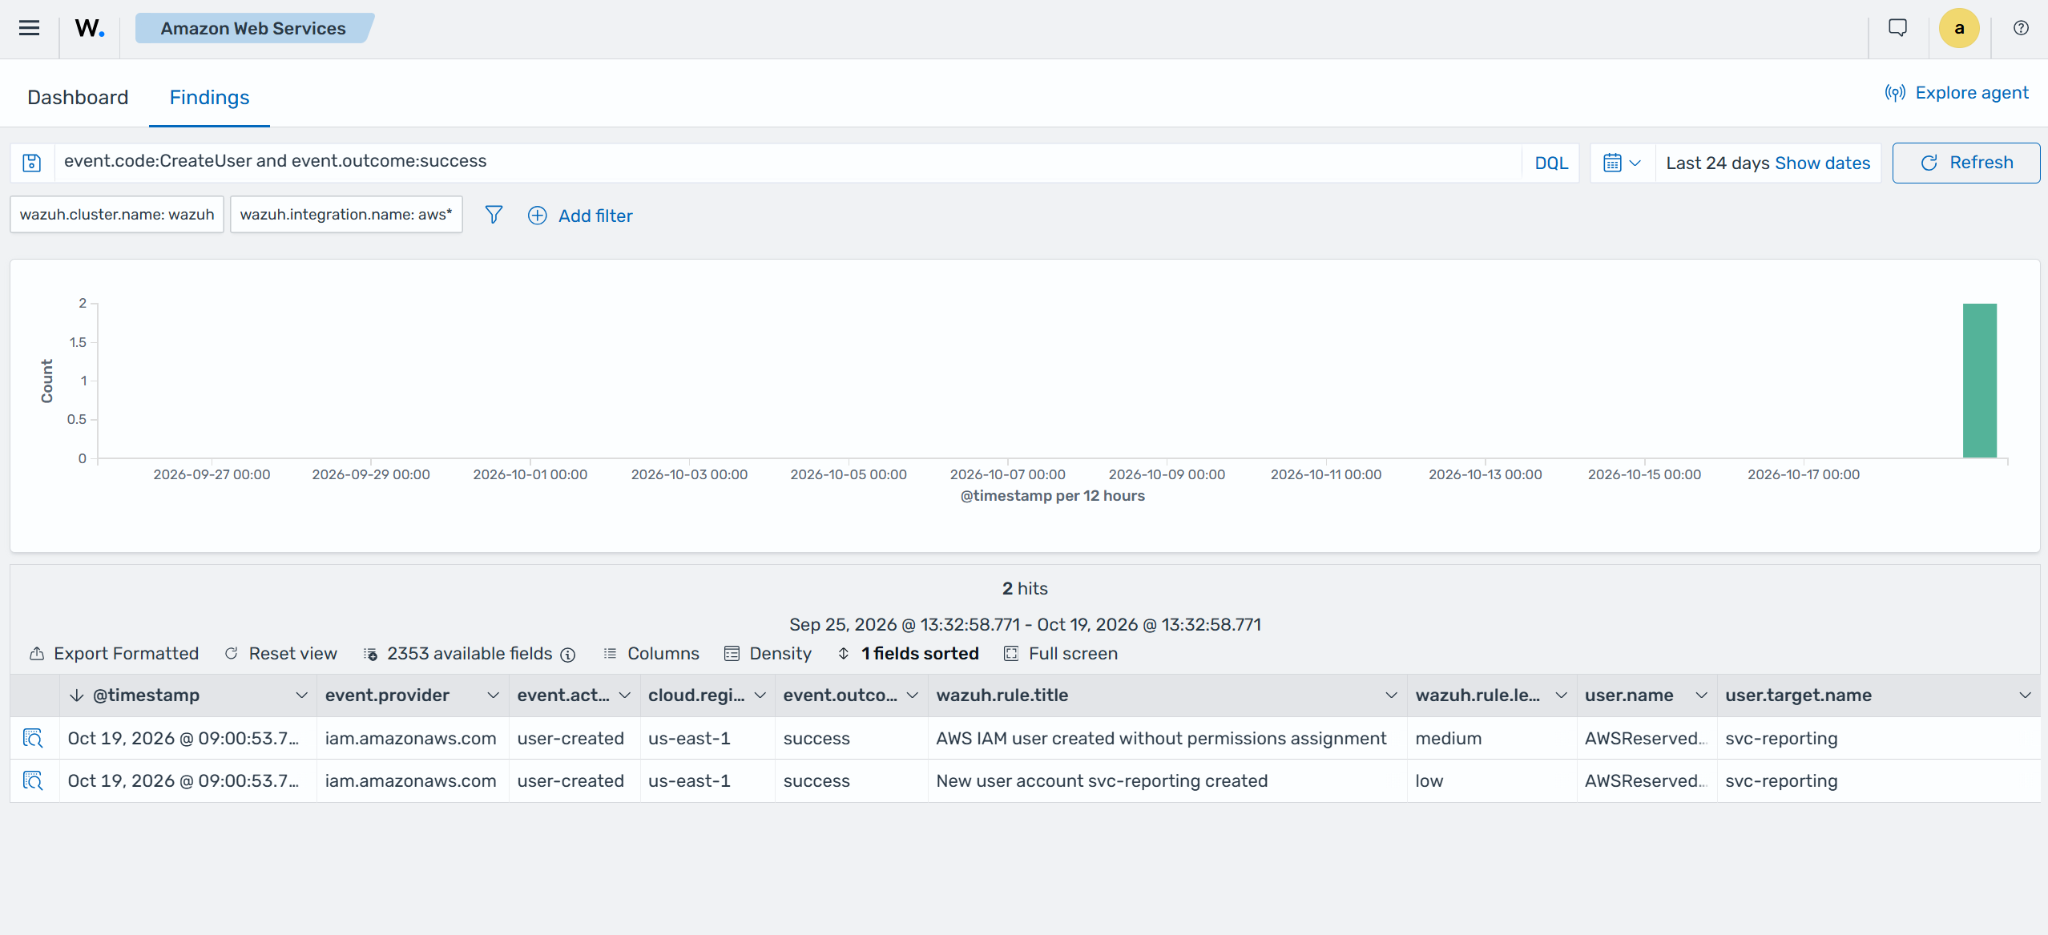The width and height of the screenshot is (2048, 935).
Task: Click the saved query disk icon
Action: 32,163
